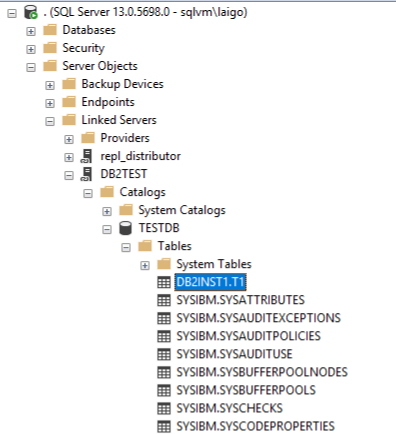Image resolution: width=396 pixels, height=434 pixels.
Task: Select the Catalogs label
Action: [142, 192]
